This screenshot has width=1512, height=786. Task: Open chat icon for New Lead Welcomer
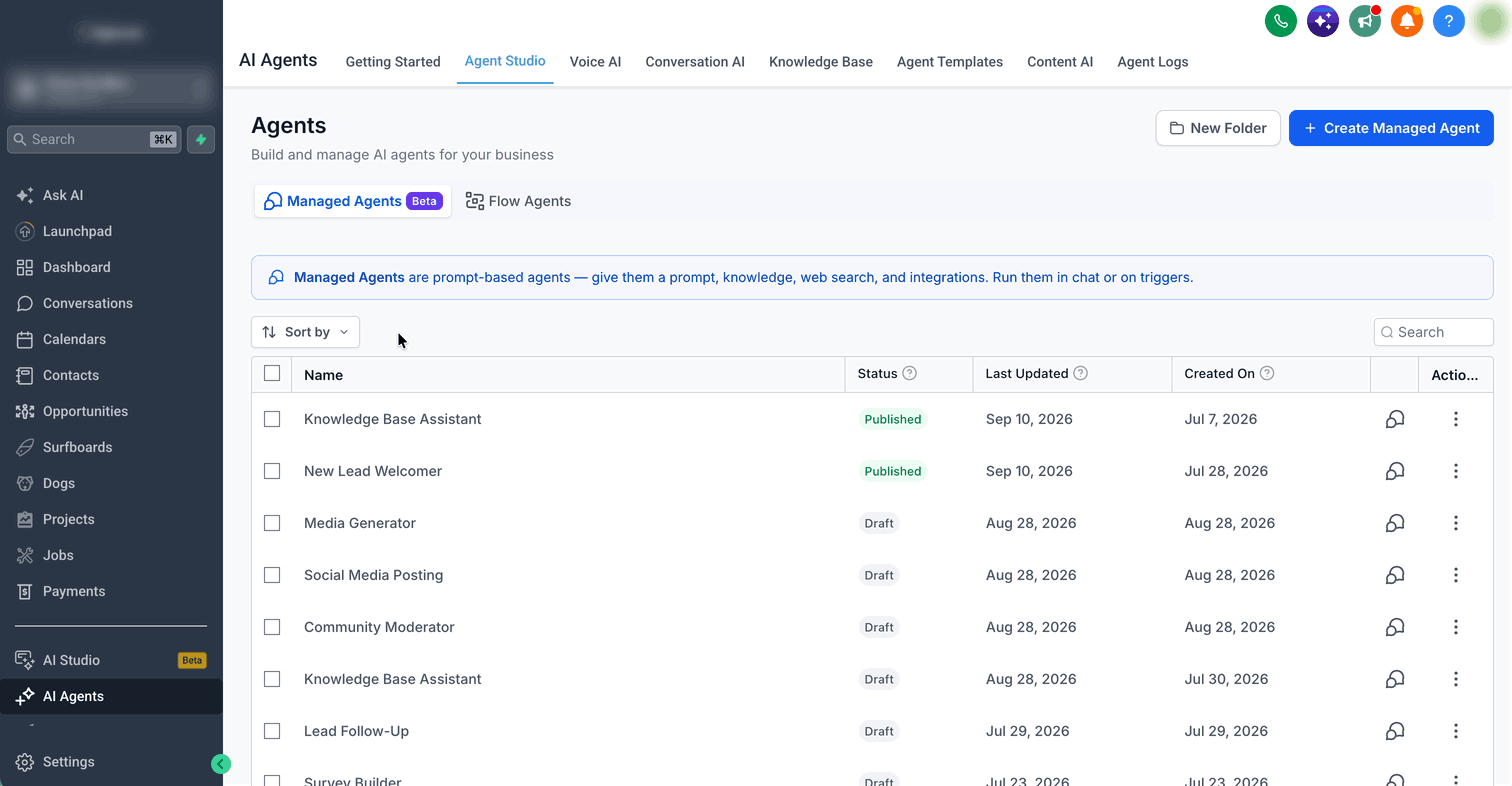[x=1395, y=471]
